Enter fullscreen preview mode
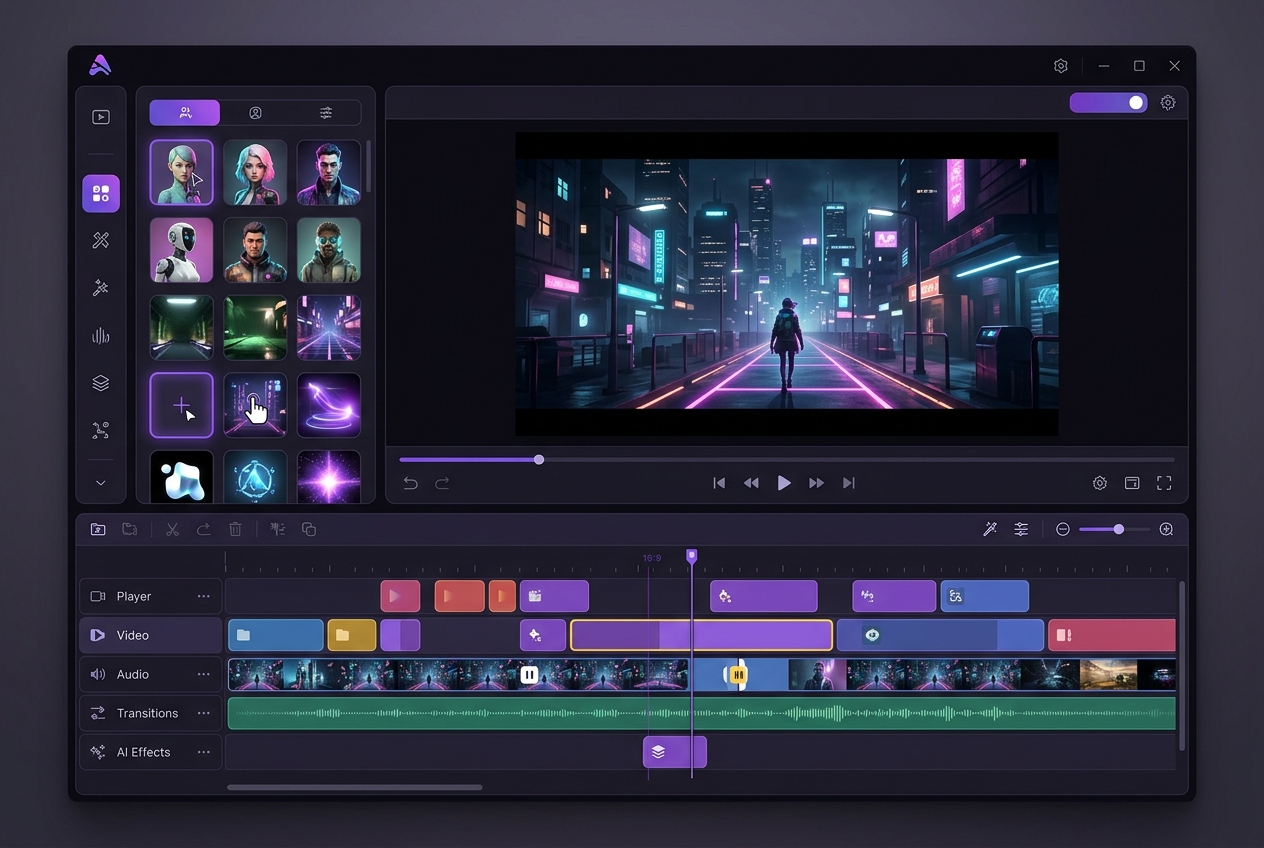The image size is (1264, 848). 1164,483
